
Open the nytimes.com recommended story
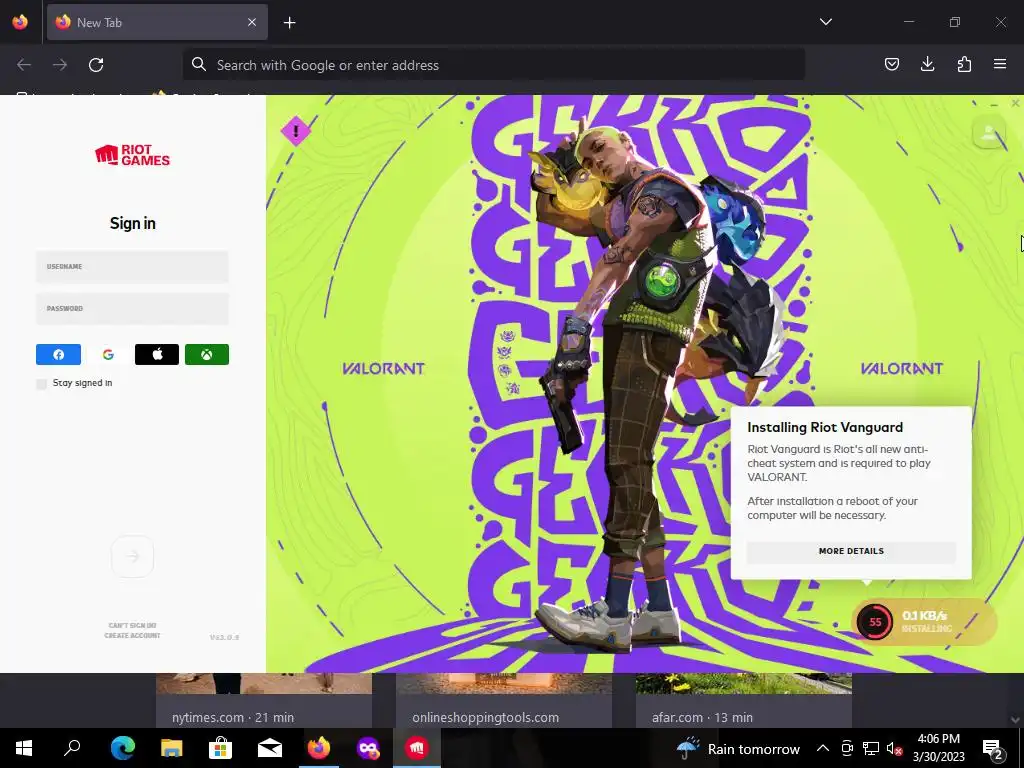[264, 700]
